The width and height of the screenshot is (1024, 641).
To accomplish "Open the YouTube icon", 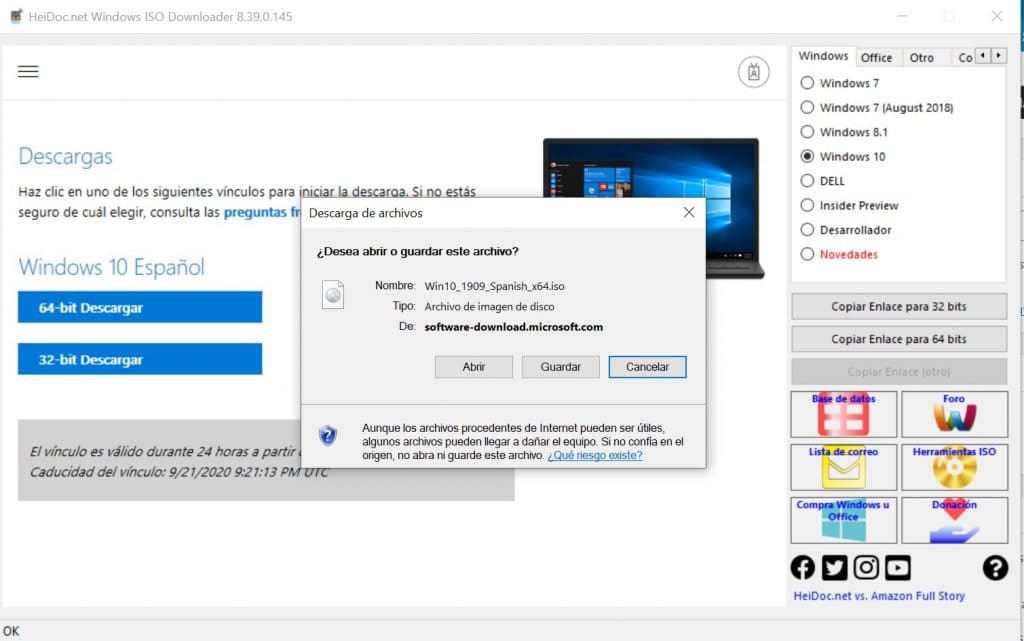I will click(898, 568).
